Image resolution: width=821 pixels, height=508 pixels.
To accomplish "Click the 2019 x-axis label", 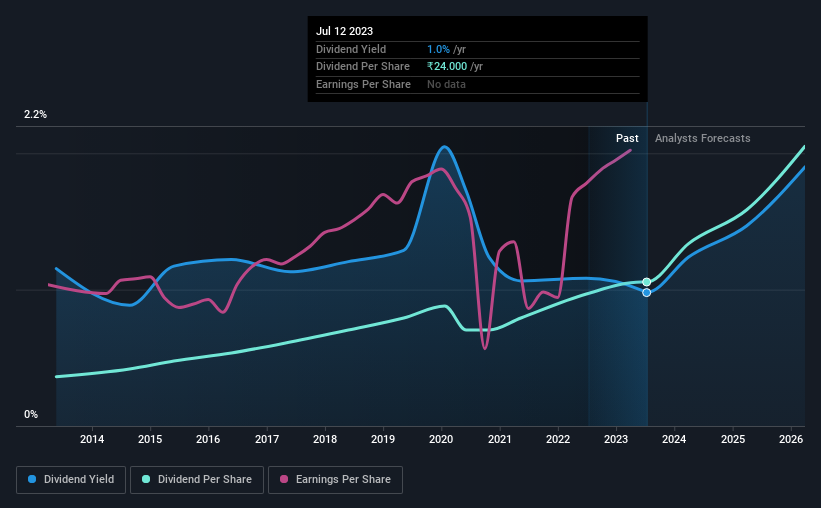I will (x=383, y=439).
